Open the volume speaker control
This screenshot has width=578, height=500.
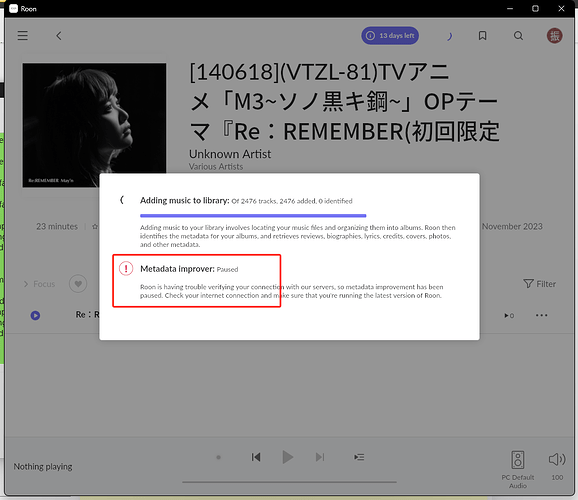[x=557, y=459]
